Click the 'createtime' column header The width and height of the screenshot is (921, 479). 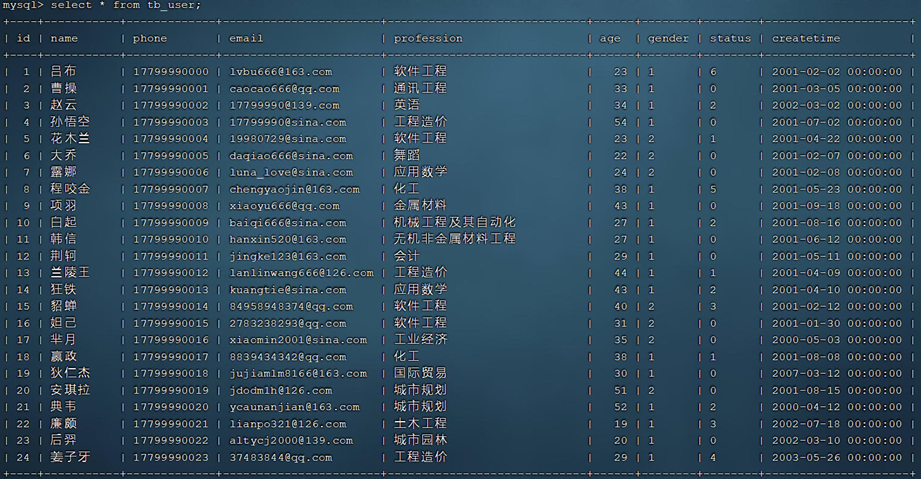[x=806, y=39]
